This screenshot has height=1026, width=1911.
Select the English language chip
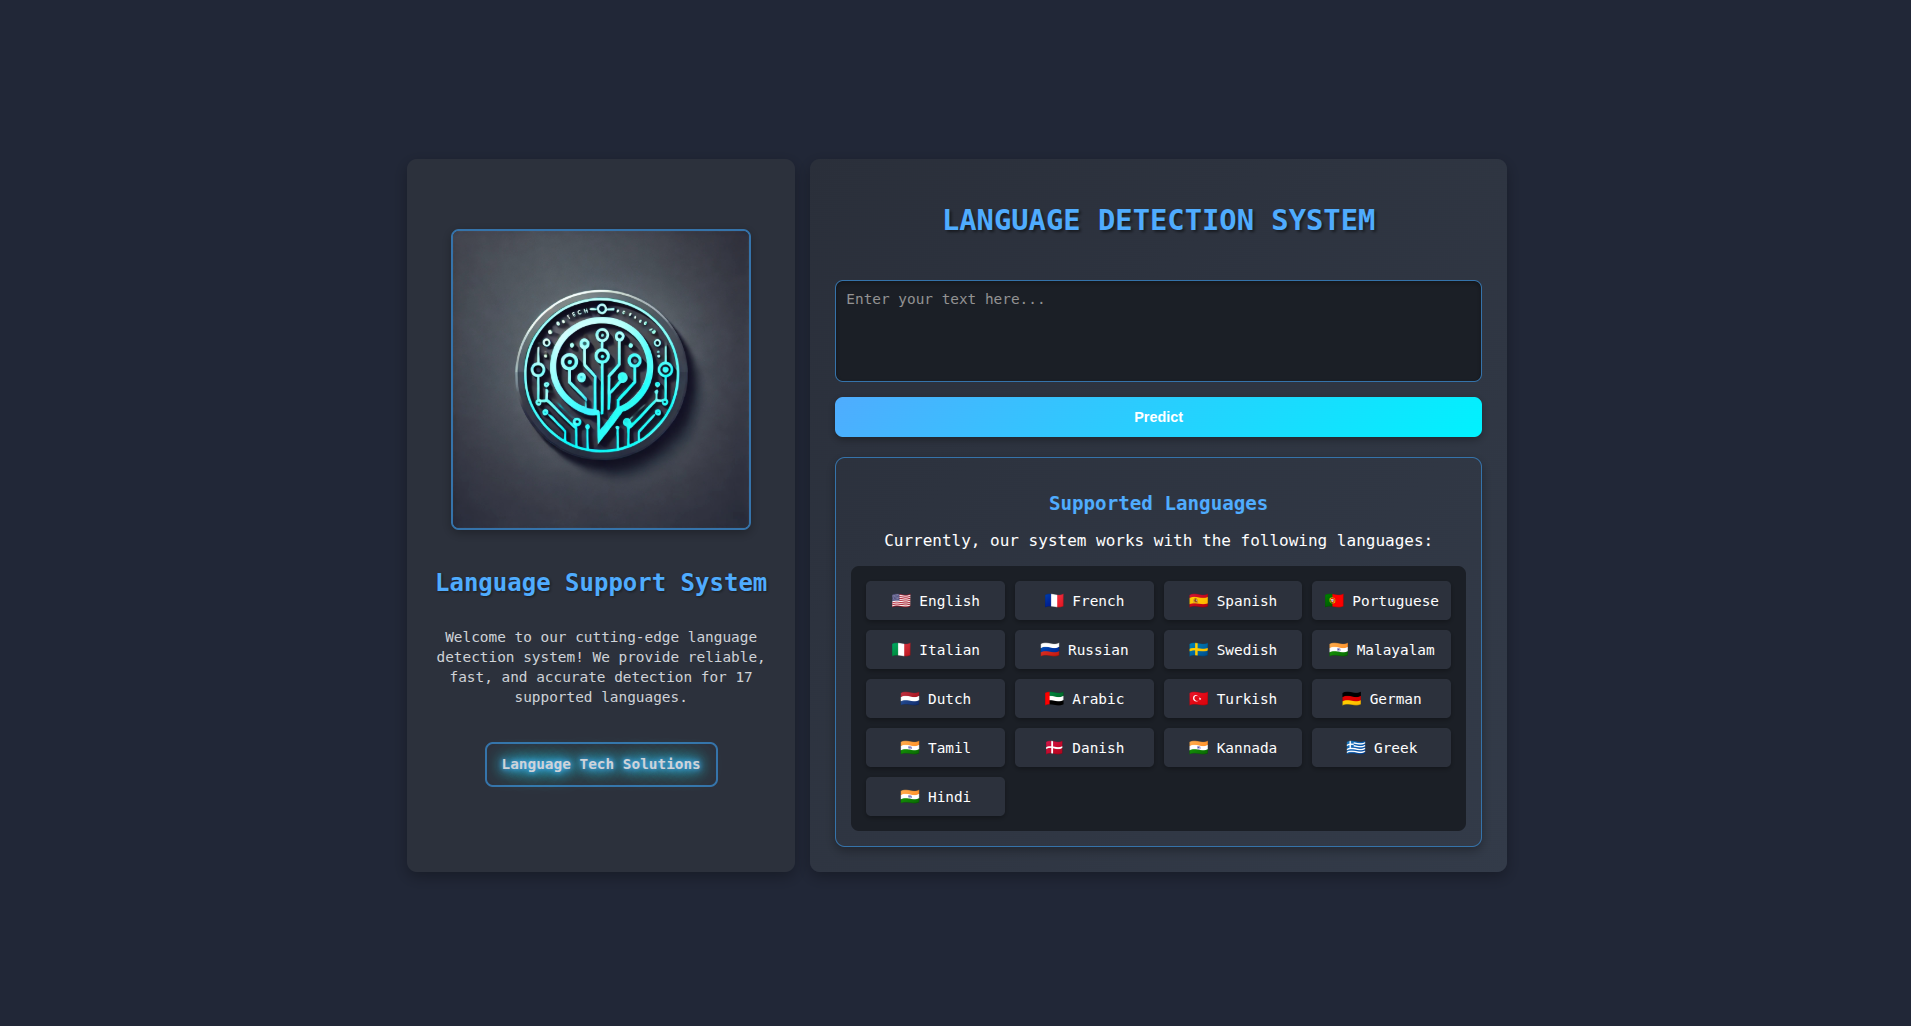(x=935, y=600)
